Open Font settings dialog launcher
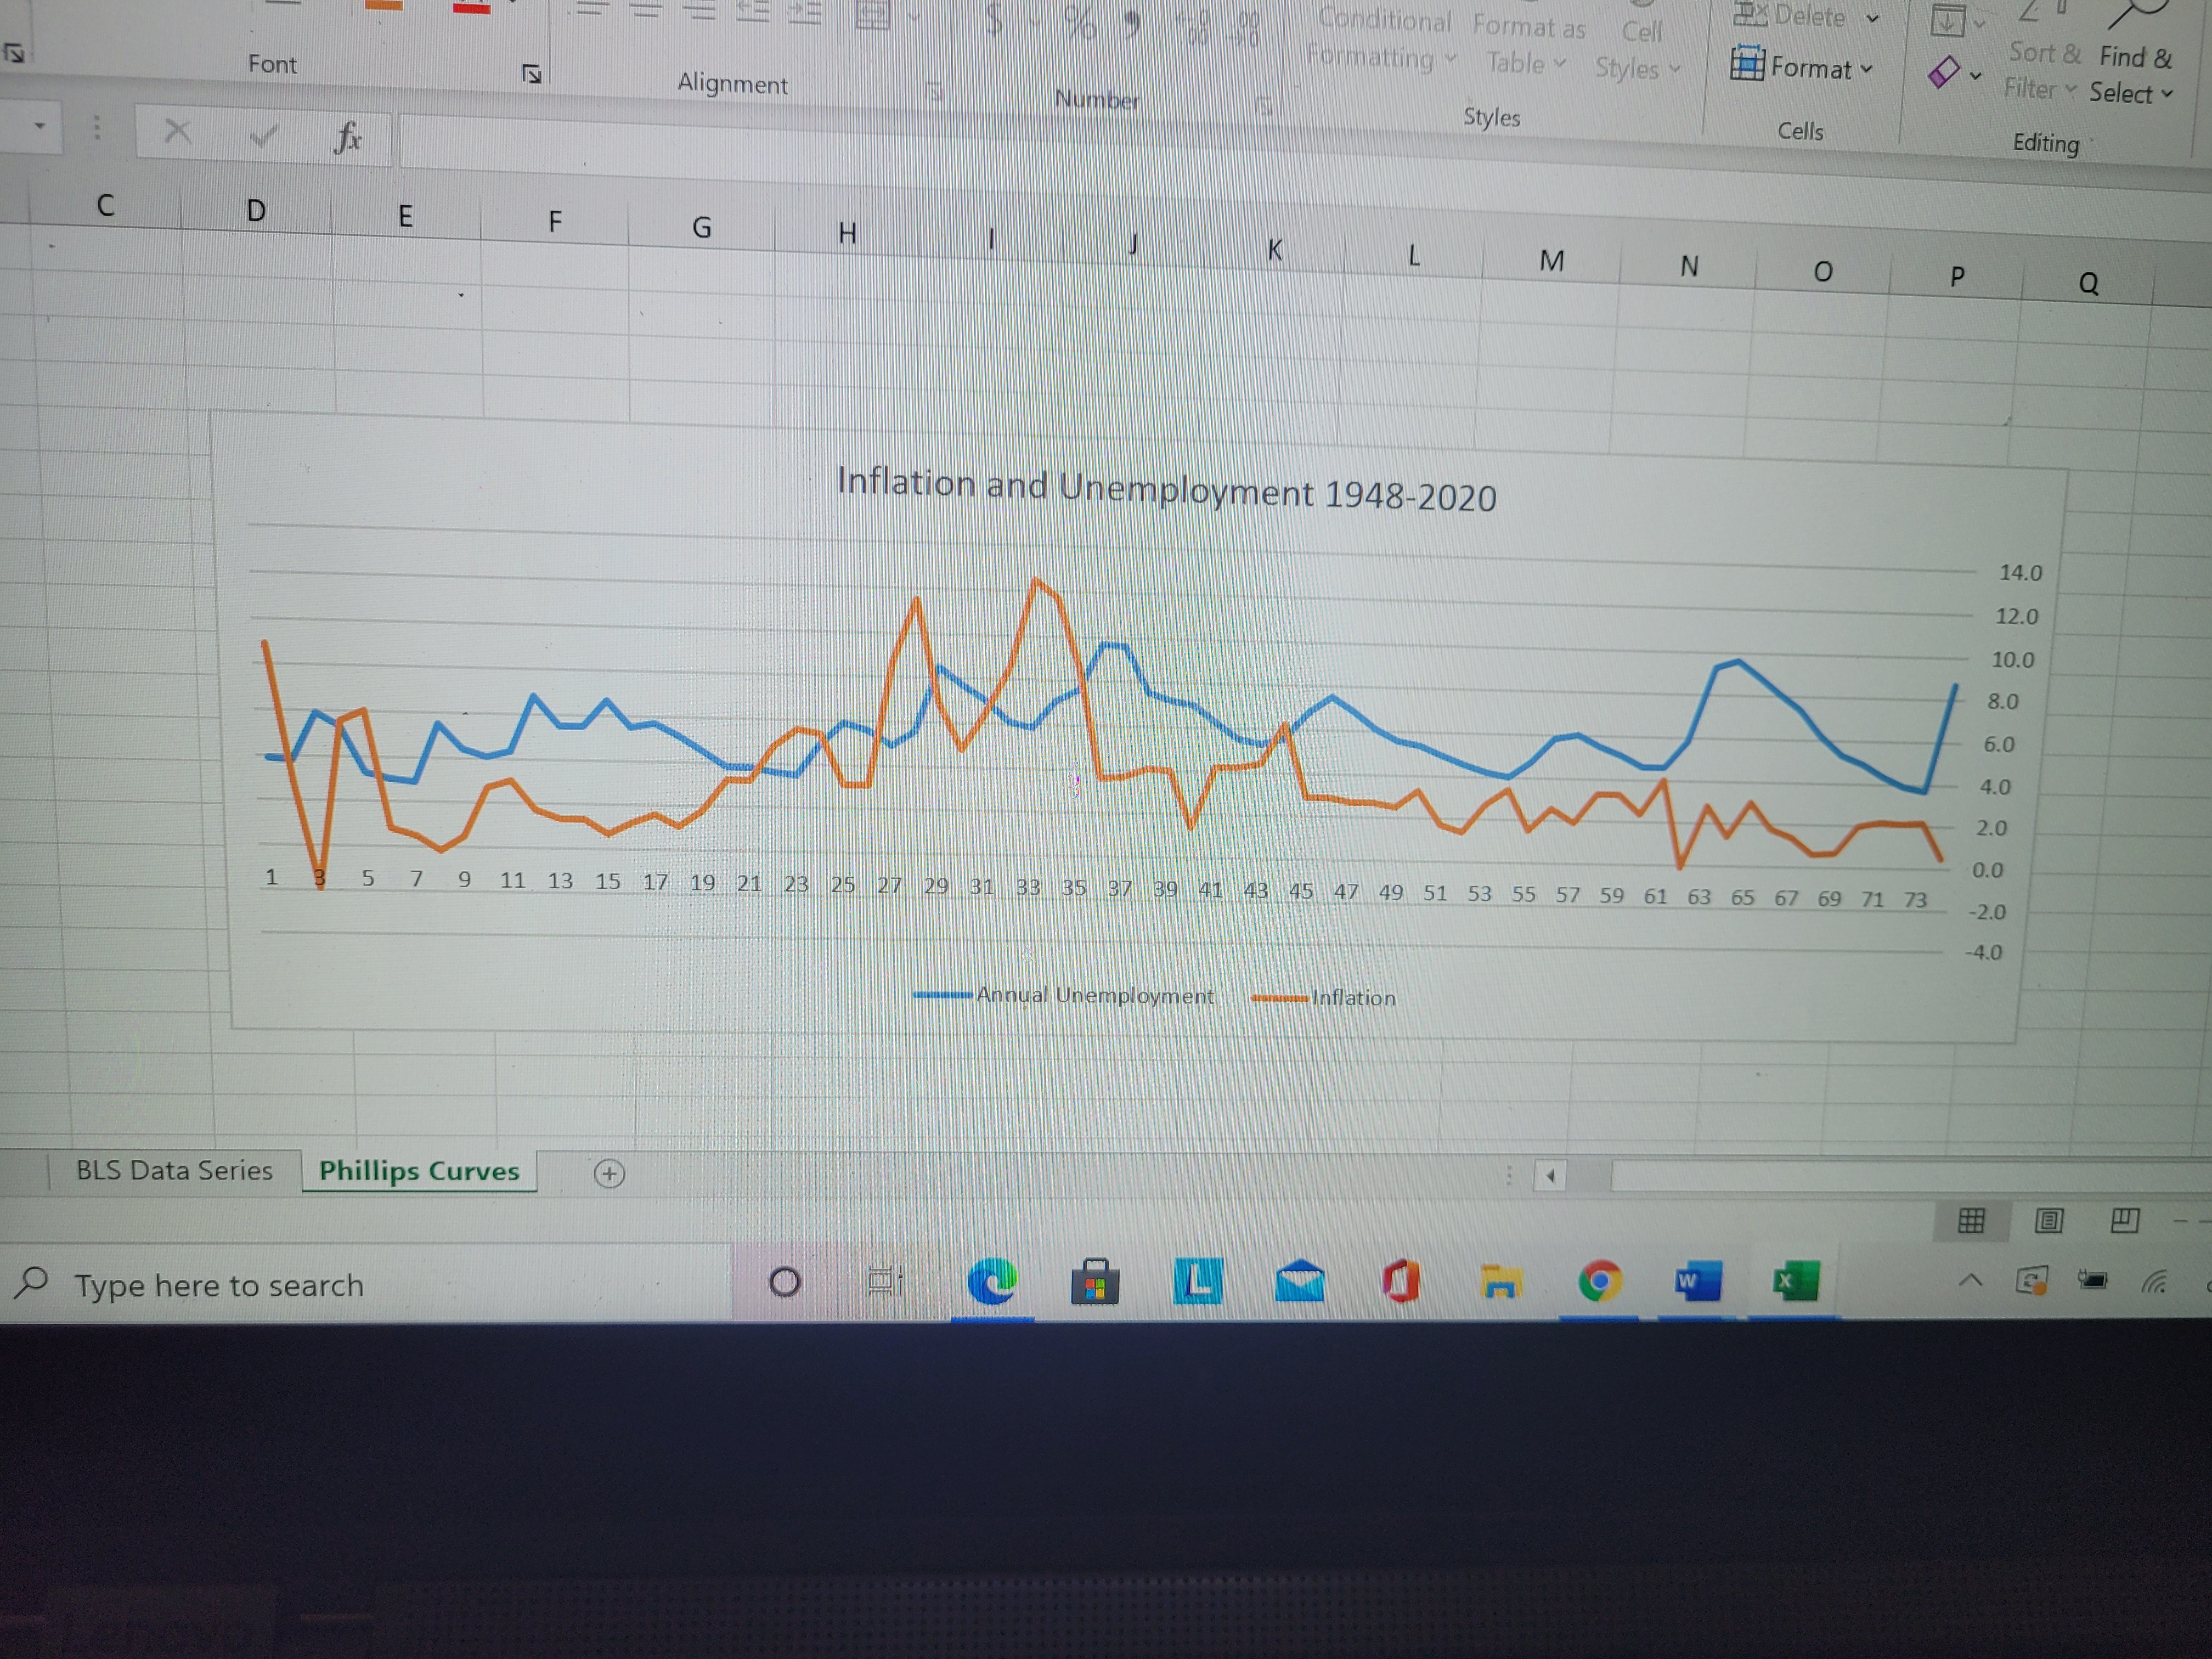The image size is (2212, 1659). [x=531, y=74]
